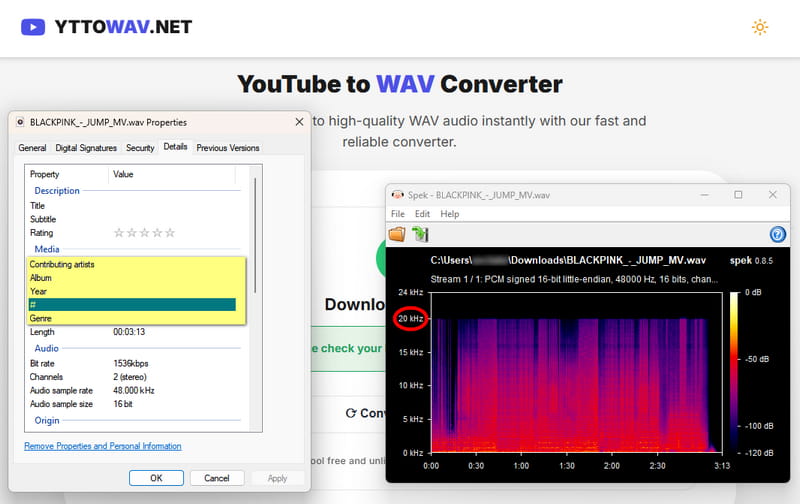This screenshot has height=504, width=800.
Task: Click the Origin group header
Action: [47, 420]
